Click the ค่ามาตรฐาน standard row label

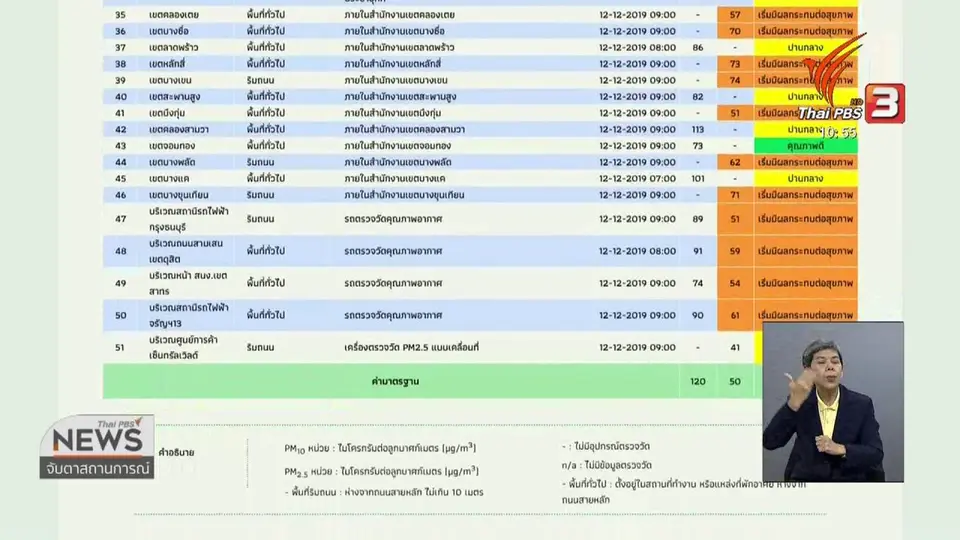point(395,381)
